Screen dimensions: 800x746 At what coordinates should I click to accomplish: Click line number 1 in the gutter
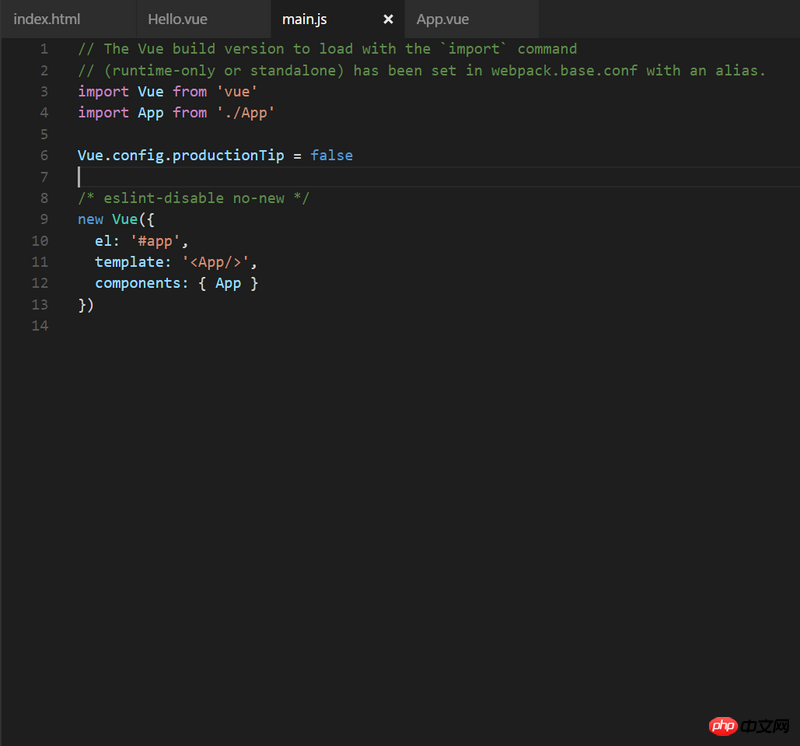[43, 49]
